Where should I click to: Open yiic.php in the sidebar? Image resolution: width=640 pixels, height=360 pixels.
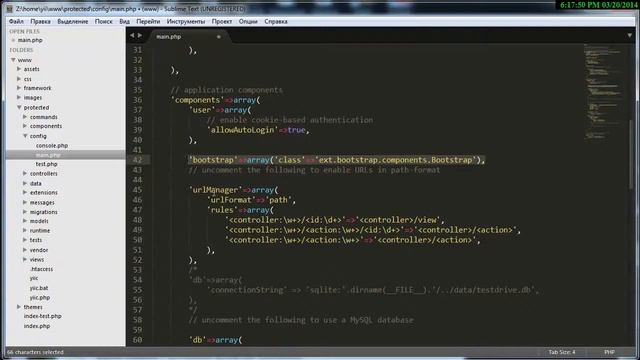point(40,298)
